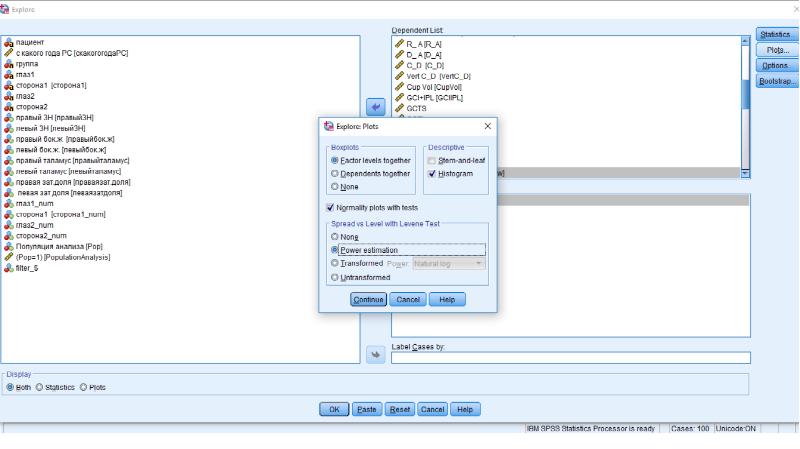Select the Plots display radio button
Image resolution: width=800 pixels, height=449 pixels.
[83, 387]
